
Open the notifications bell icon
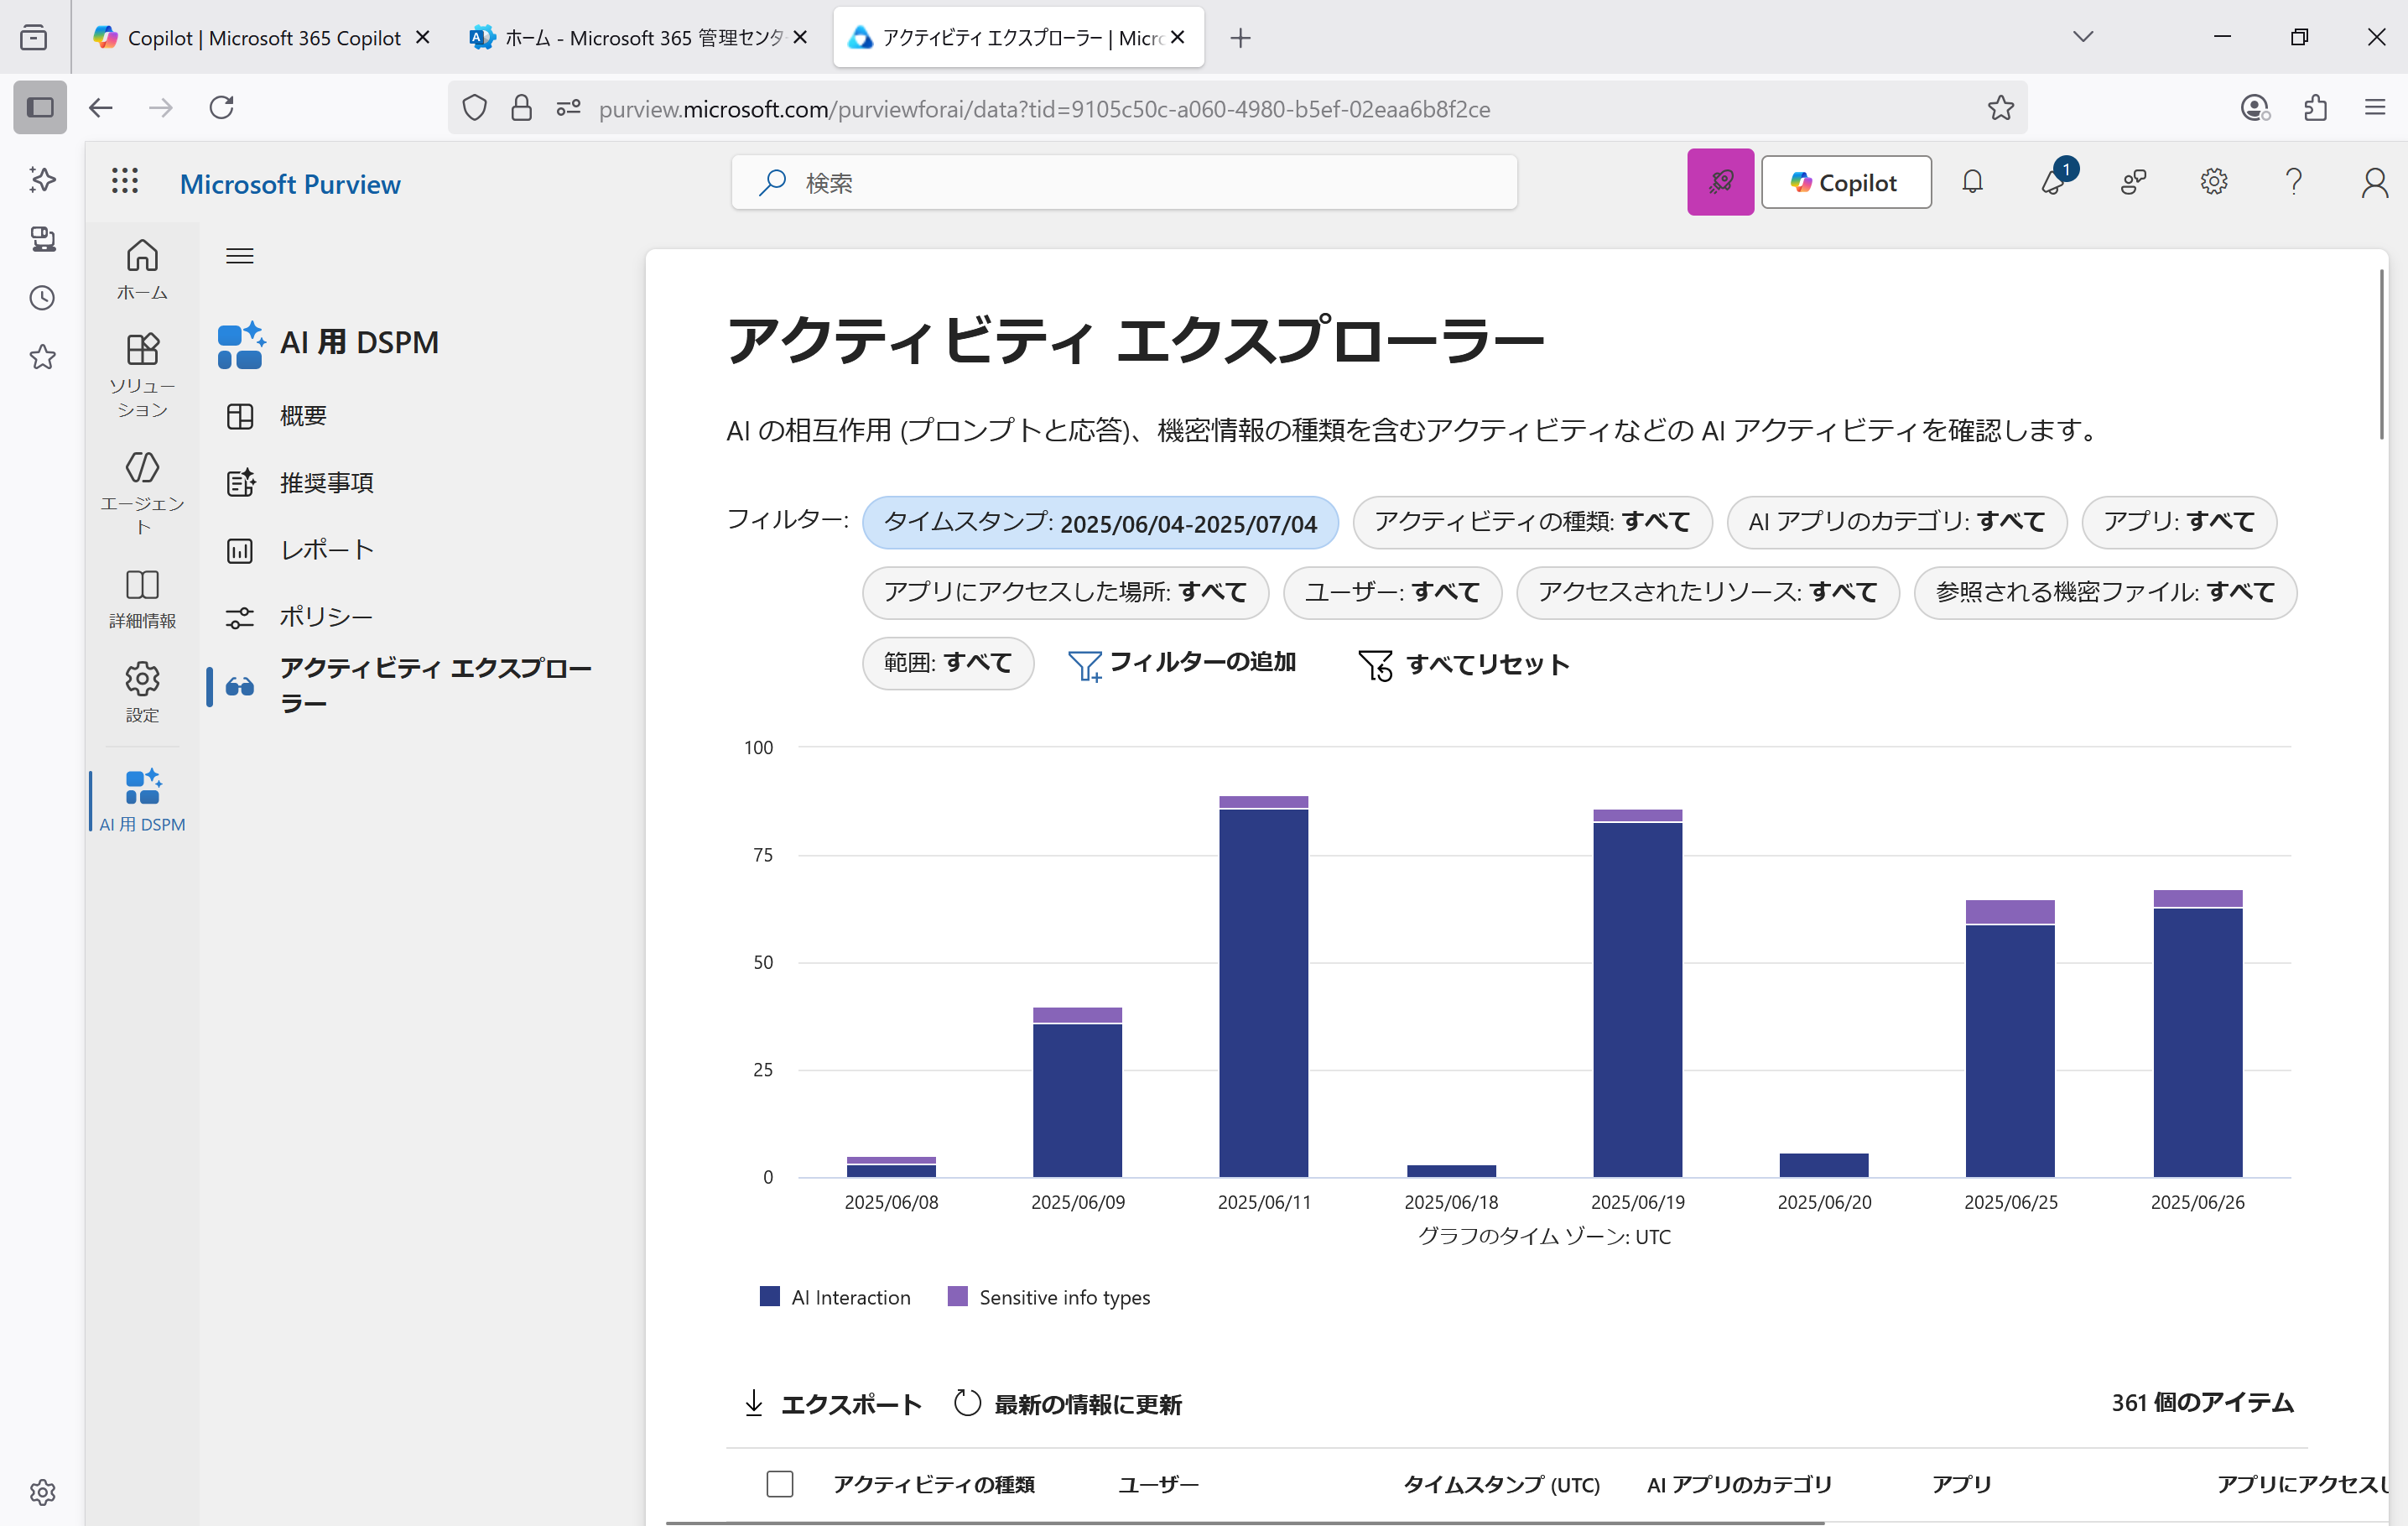1972,182
